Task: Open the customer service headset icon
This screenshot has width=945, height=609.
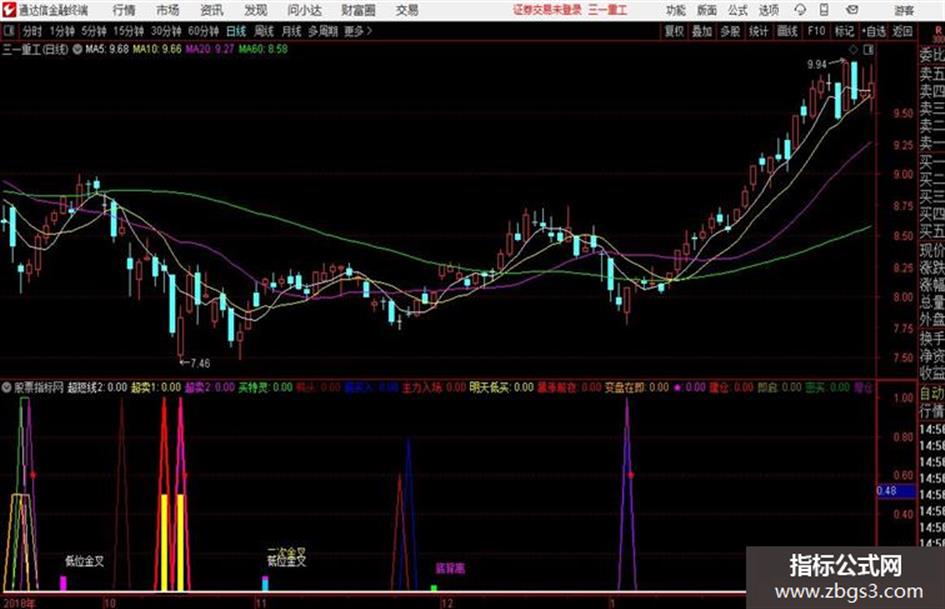Action: (800, 10)
